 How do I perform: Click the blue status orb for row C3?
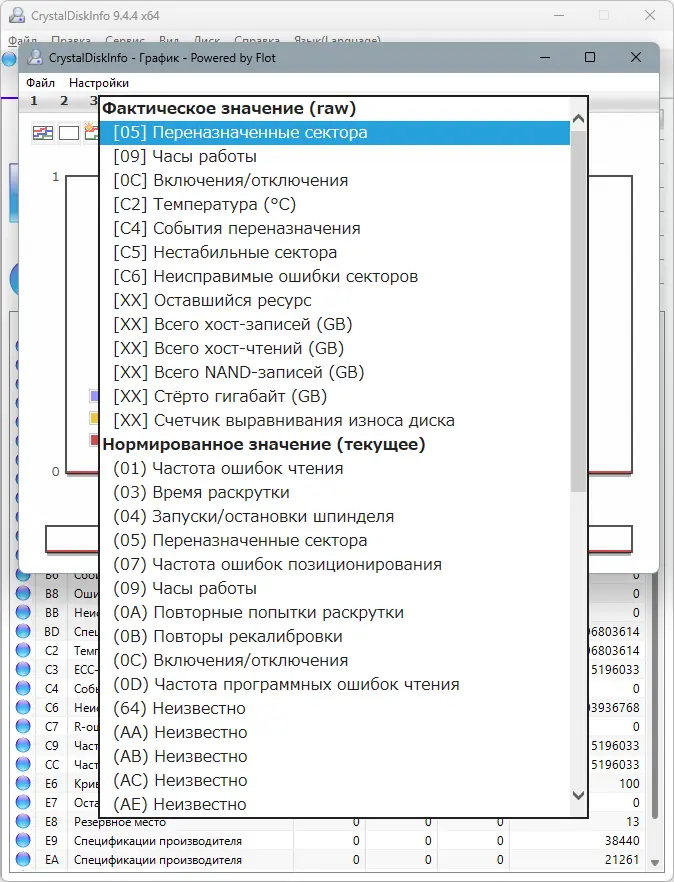click(x=23, y=669)
